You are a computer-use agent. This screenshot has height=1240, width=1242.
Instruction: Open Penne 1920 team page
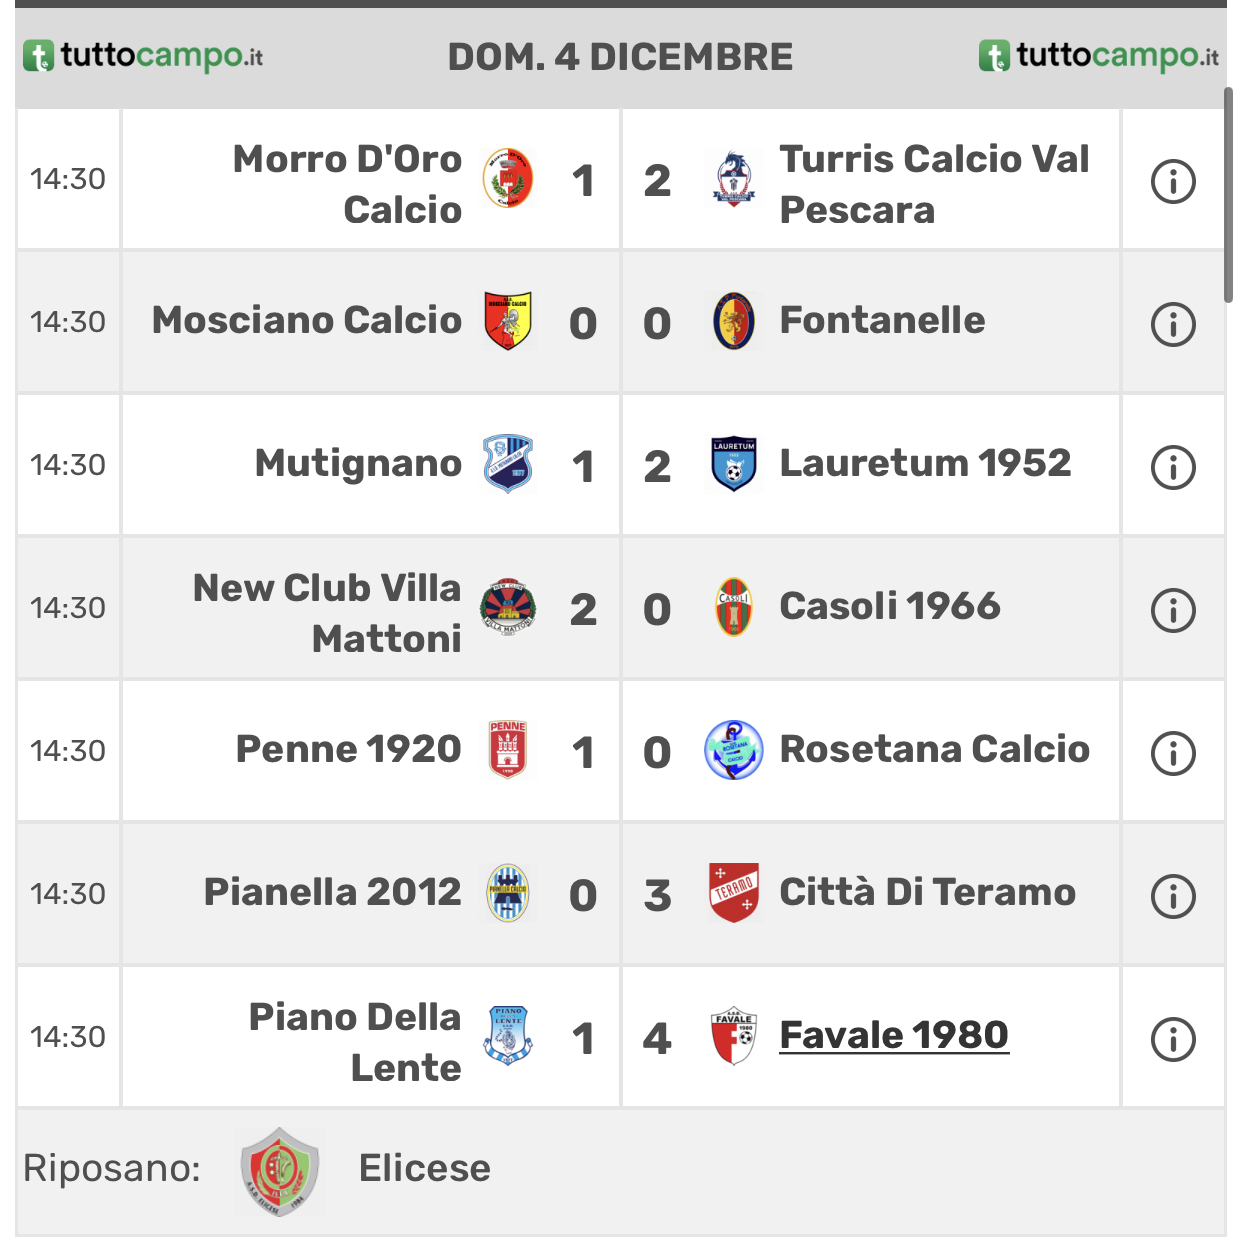pyautogui.click(x=349, y=749)
